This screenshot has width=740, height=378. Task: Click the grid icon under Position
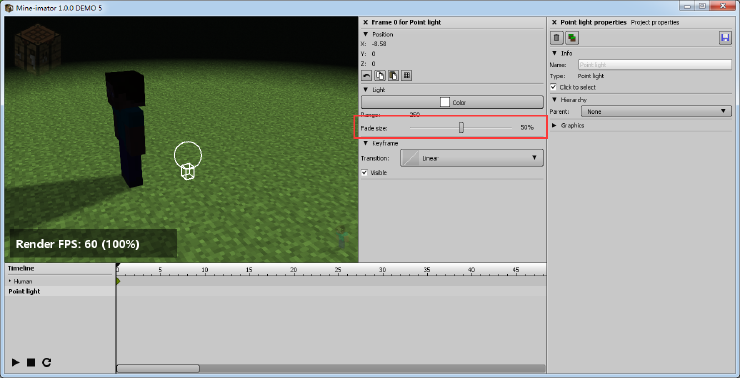(x=406, y=76)
